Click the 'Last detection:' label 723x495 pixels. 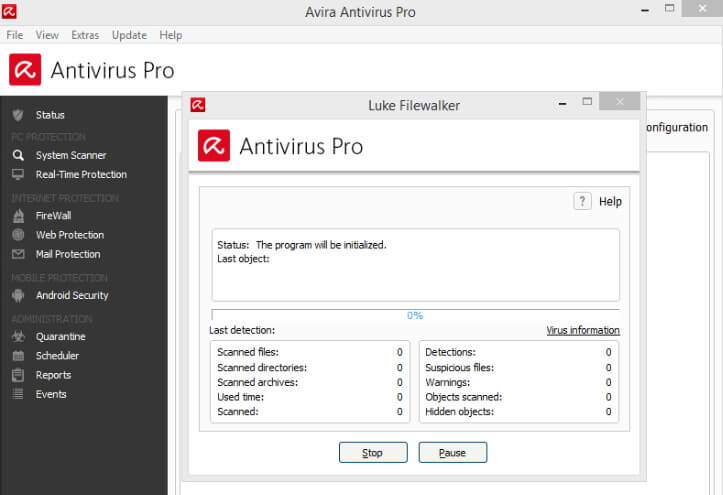tap(242, 330)
